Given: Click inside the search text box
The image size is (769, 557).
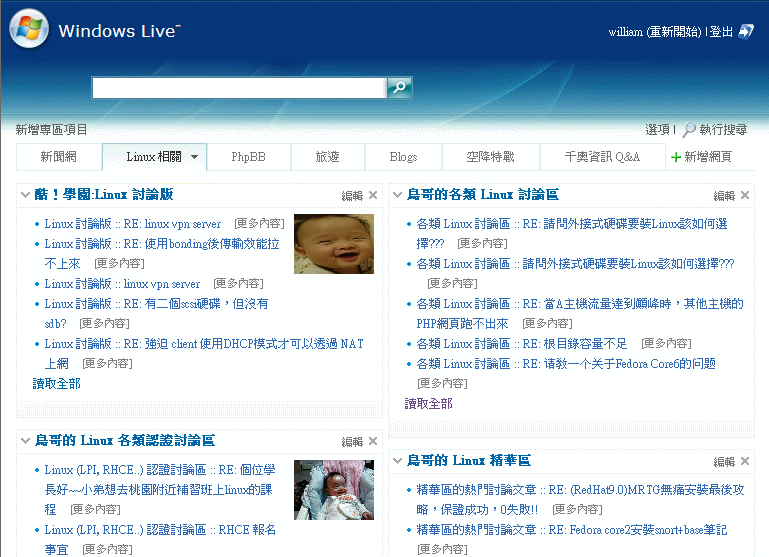Looking at the screenshot, I should 239,88.
